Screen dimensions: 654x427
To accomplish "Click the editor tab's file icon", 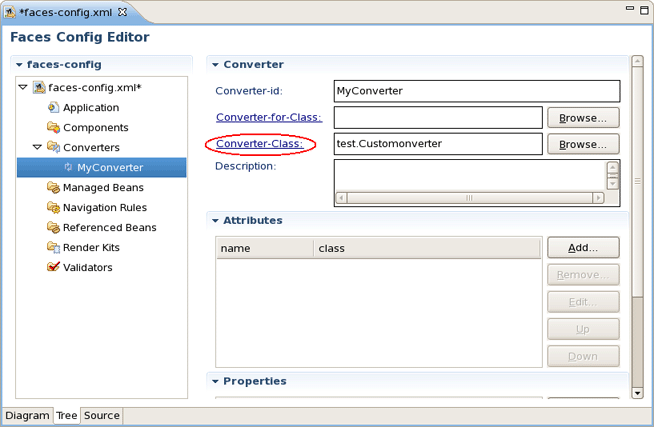I will tap(10, 12).
